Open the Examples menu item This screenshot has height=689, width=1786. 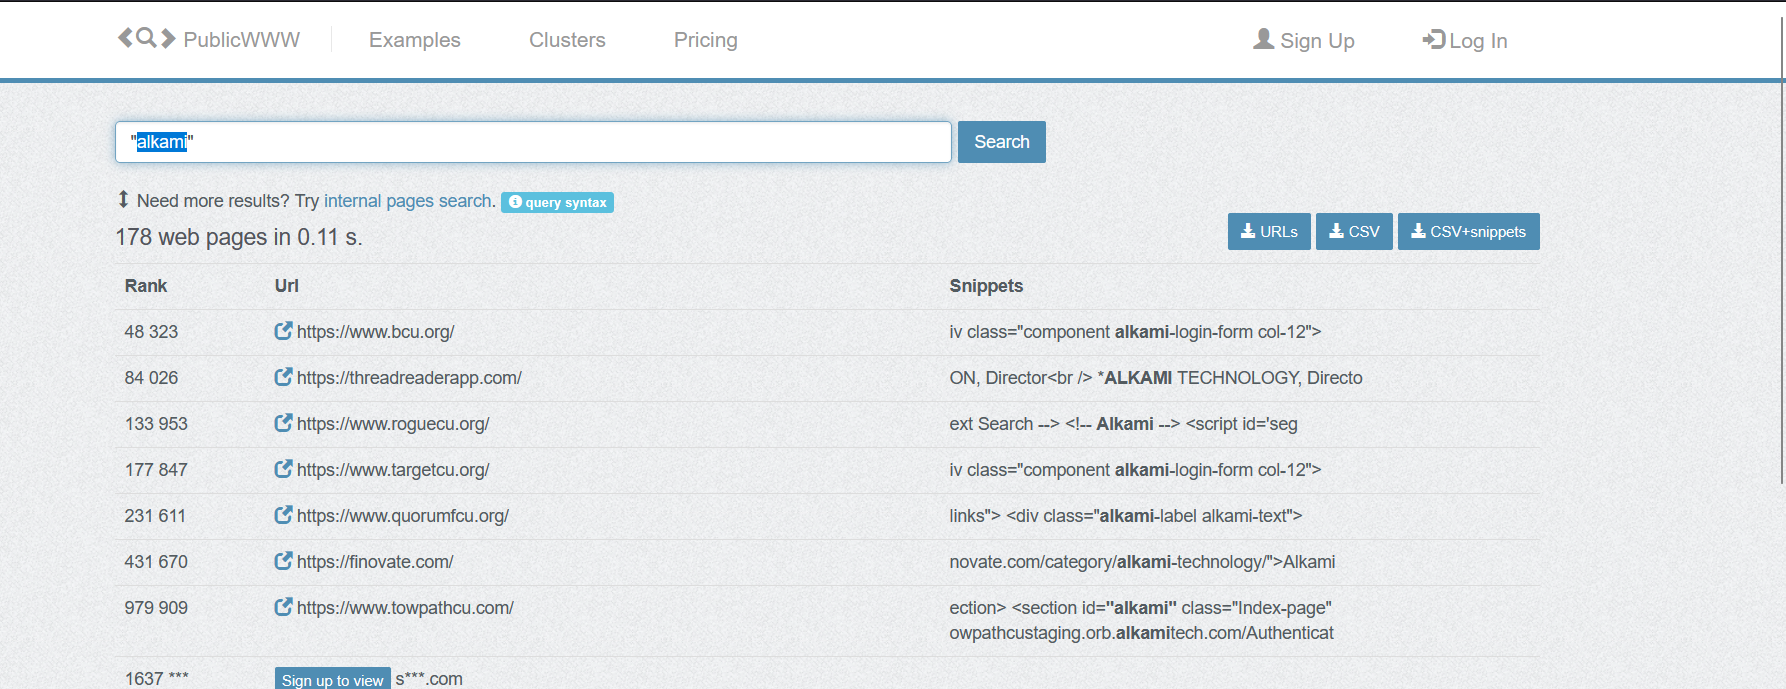click(414, 40)
